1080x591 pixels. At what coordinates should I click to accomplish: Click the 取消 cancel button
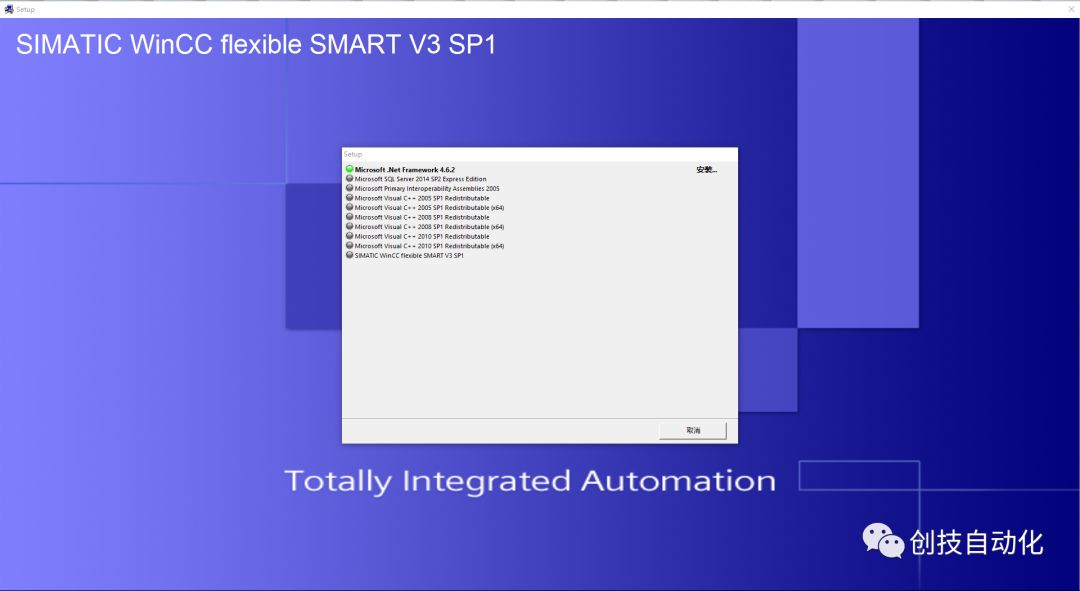pyautogui.click(x=692, y=431)
